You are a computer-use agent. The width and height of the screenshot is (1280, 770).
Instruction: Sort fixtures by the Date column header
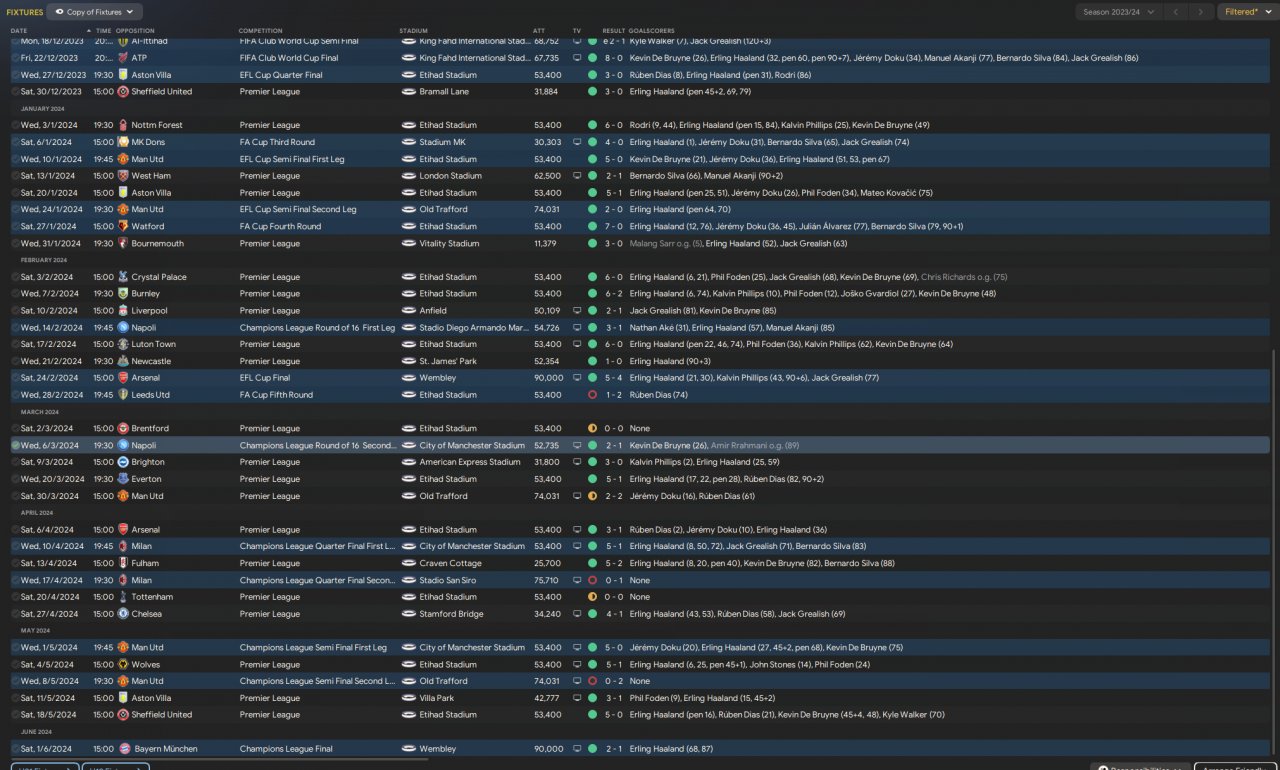click(19, 31)
